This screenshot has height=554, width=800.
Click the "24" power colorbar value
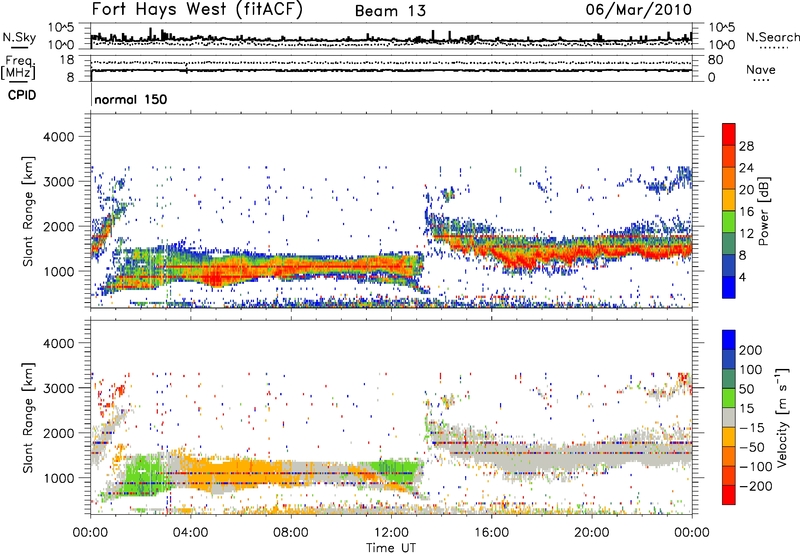[746, 168]
